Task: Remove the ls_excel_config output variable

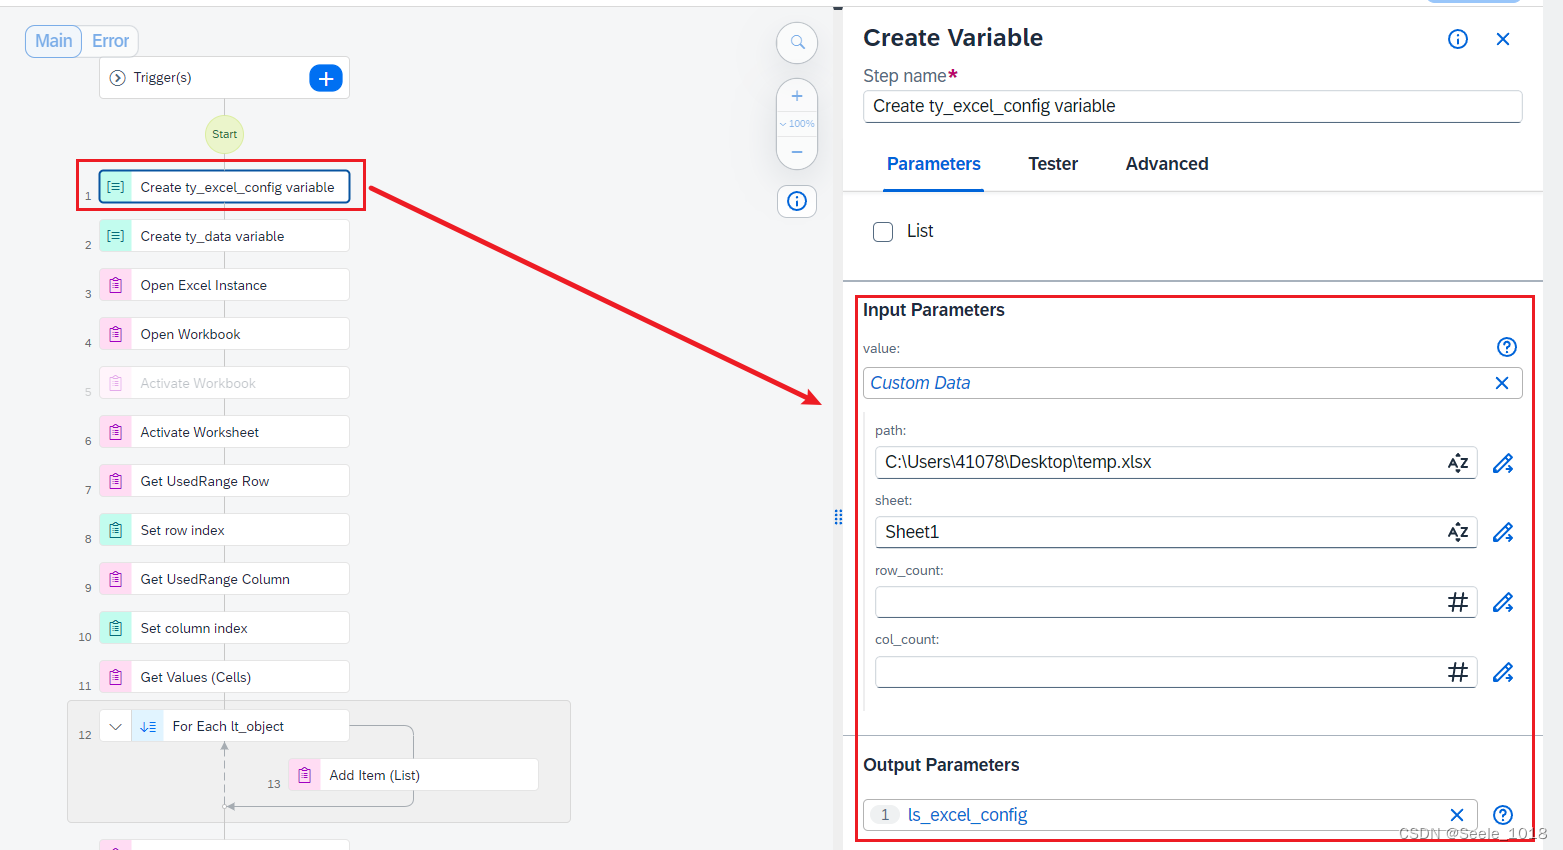Action: [1457, 815]
